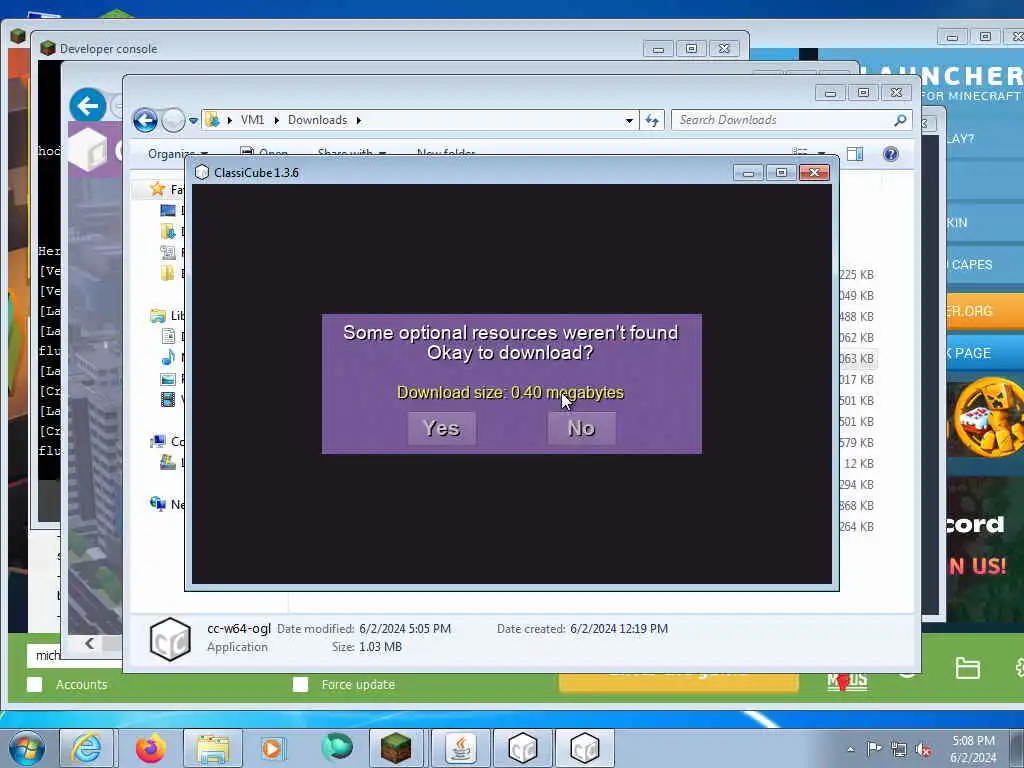Switch to the Minecraft grass block taskbar app
The image size is (1024, 768).
(x=396, y=748)
